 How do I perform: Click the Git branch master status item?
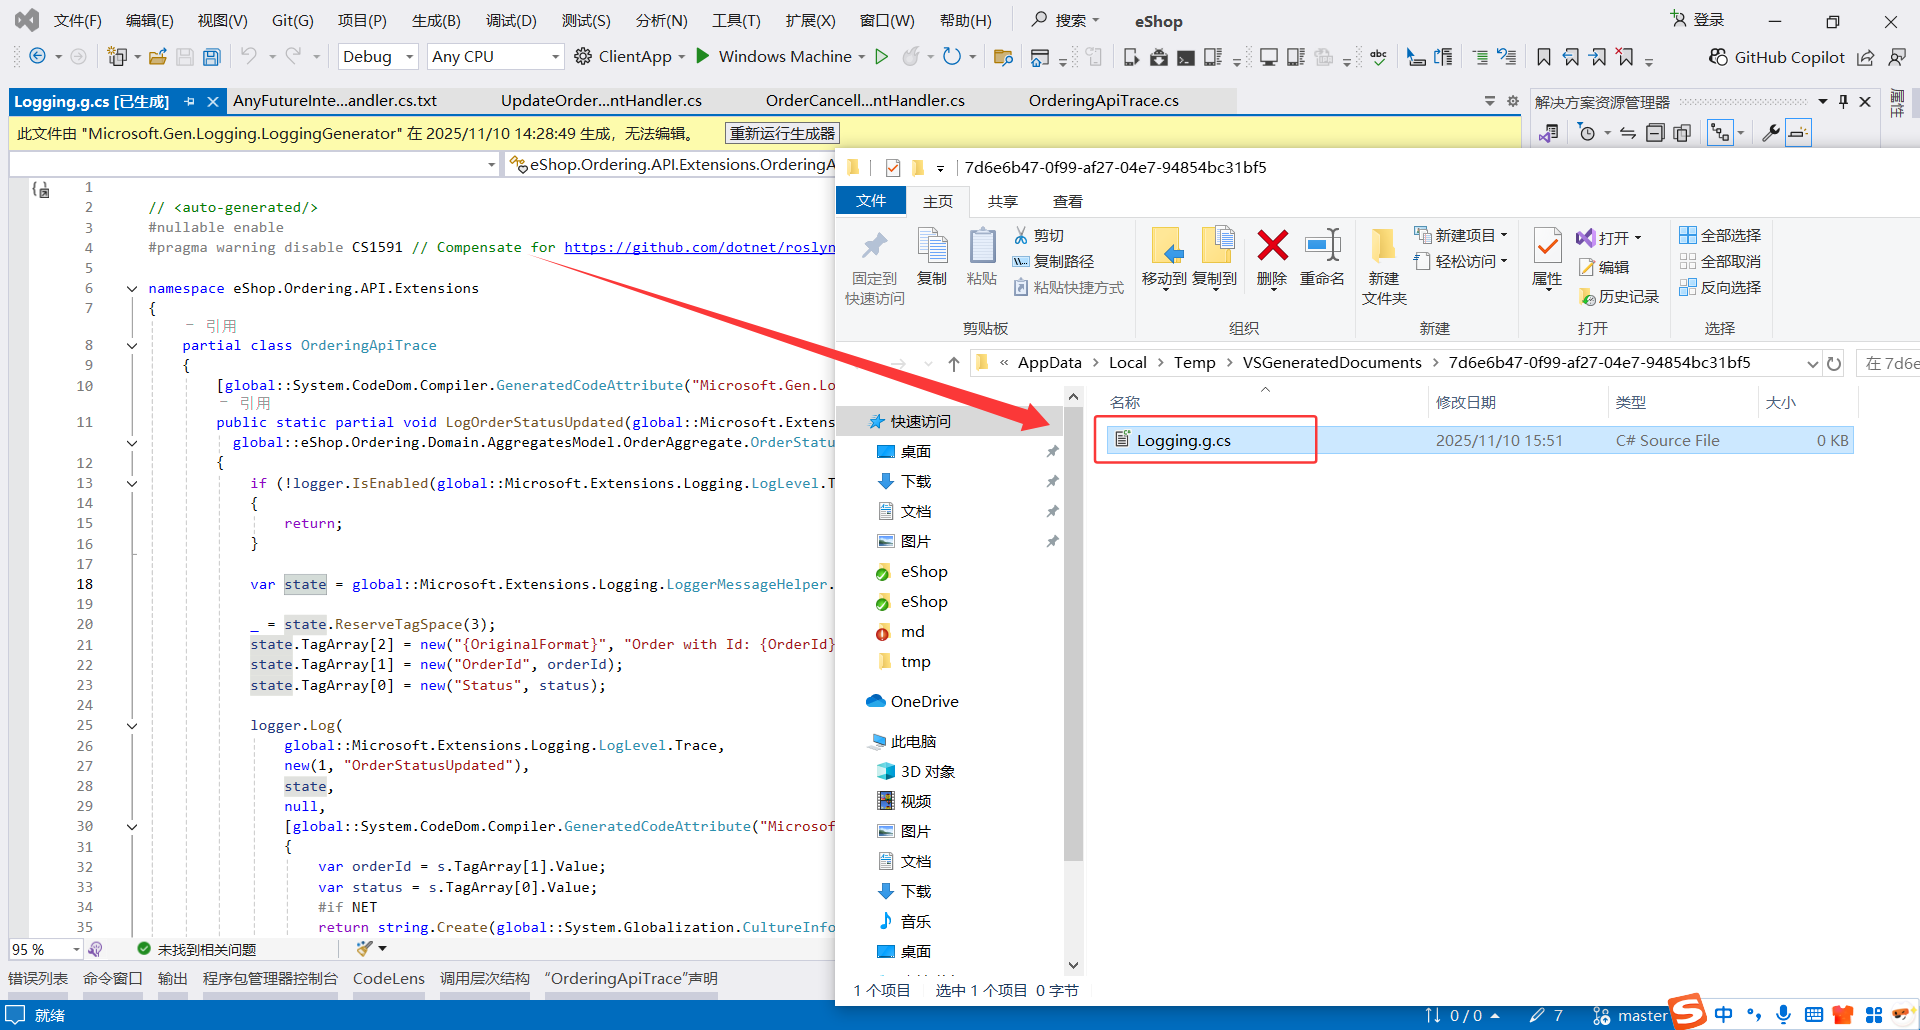(x=1630, y=1016)
